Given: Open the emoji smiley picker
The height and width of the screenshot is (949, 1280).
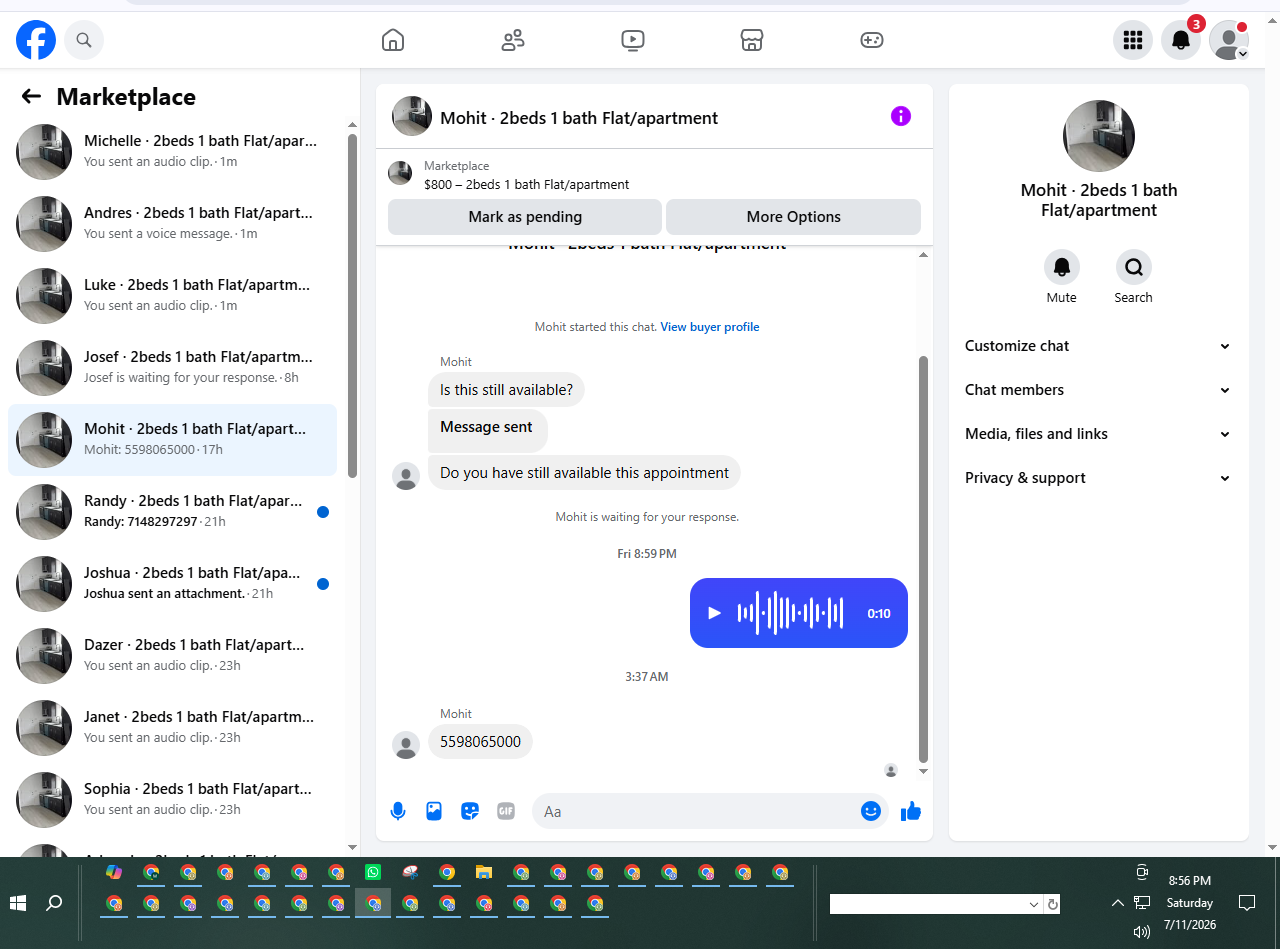Looking at the screenshot, I should click(x=871, y=811).
